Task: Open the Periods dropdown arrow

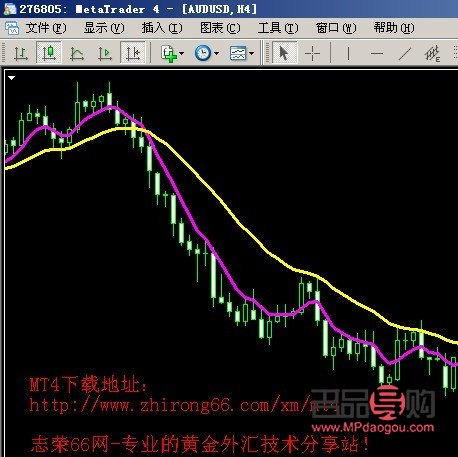Action: click(217, 53)
